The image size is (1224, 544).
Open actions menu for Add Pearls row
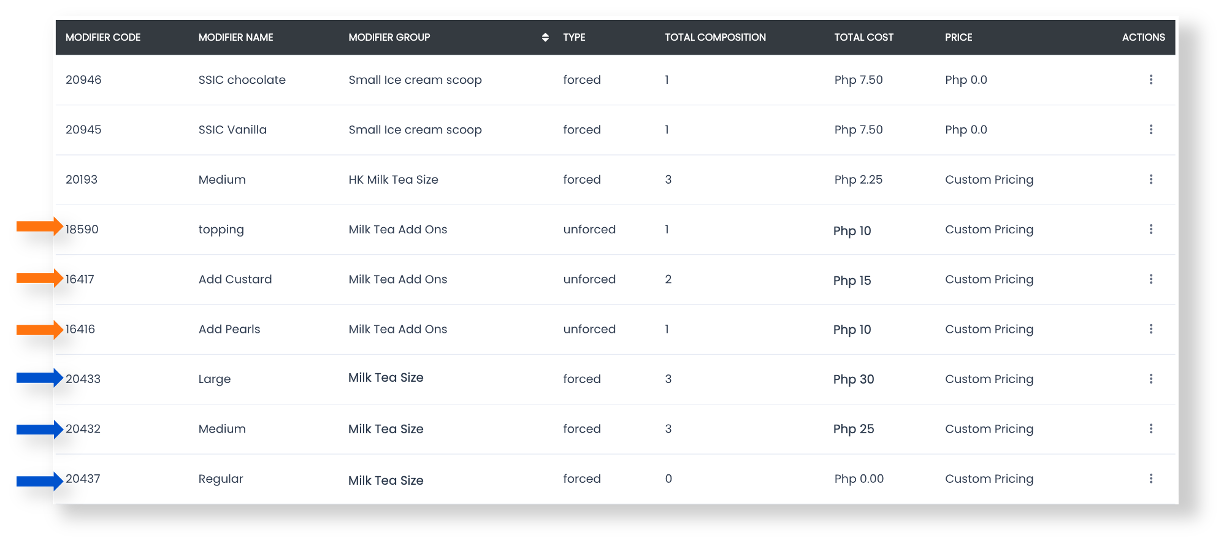click(1151, 329)
